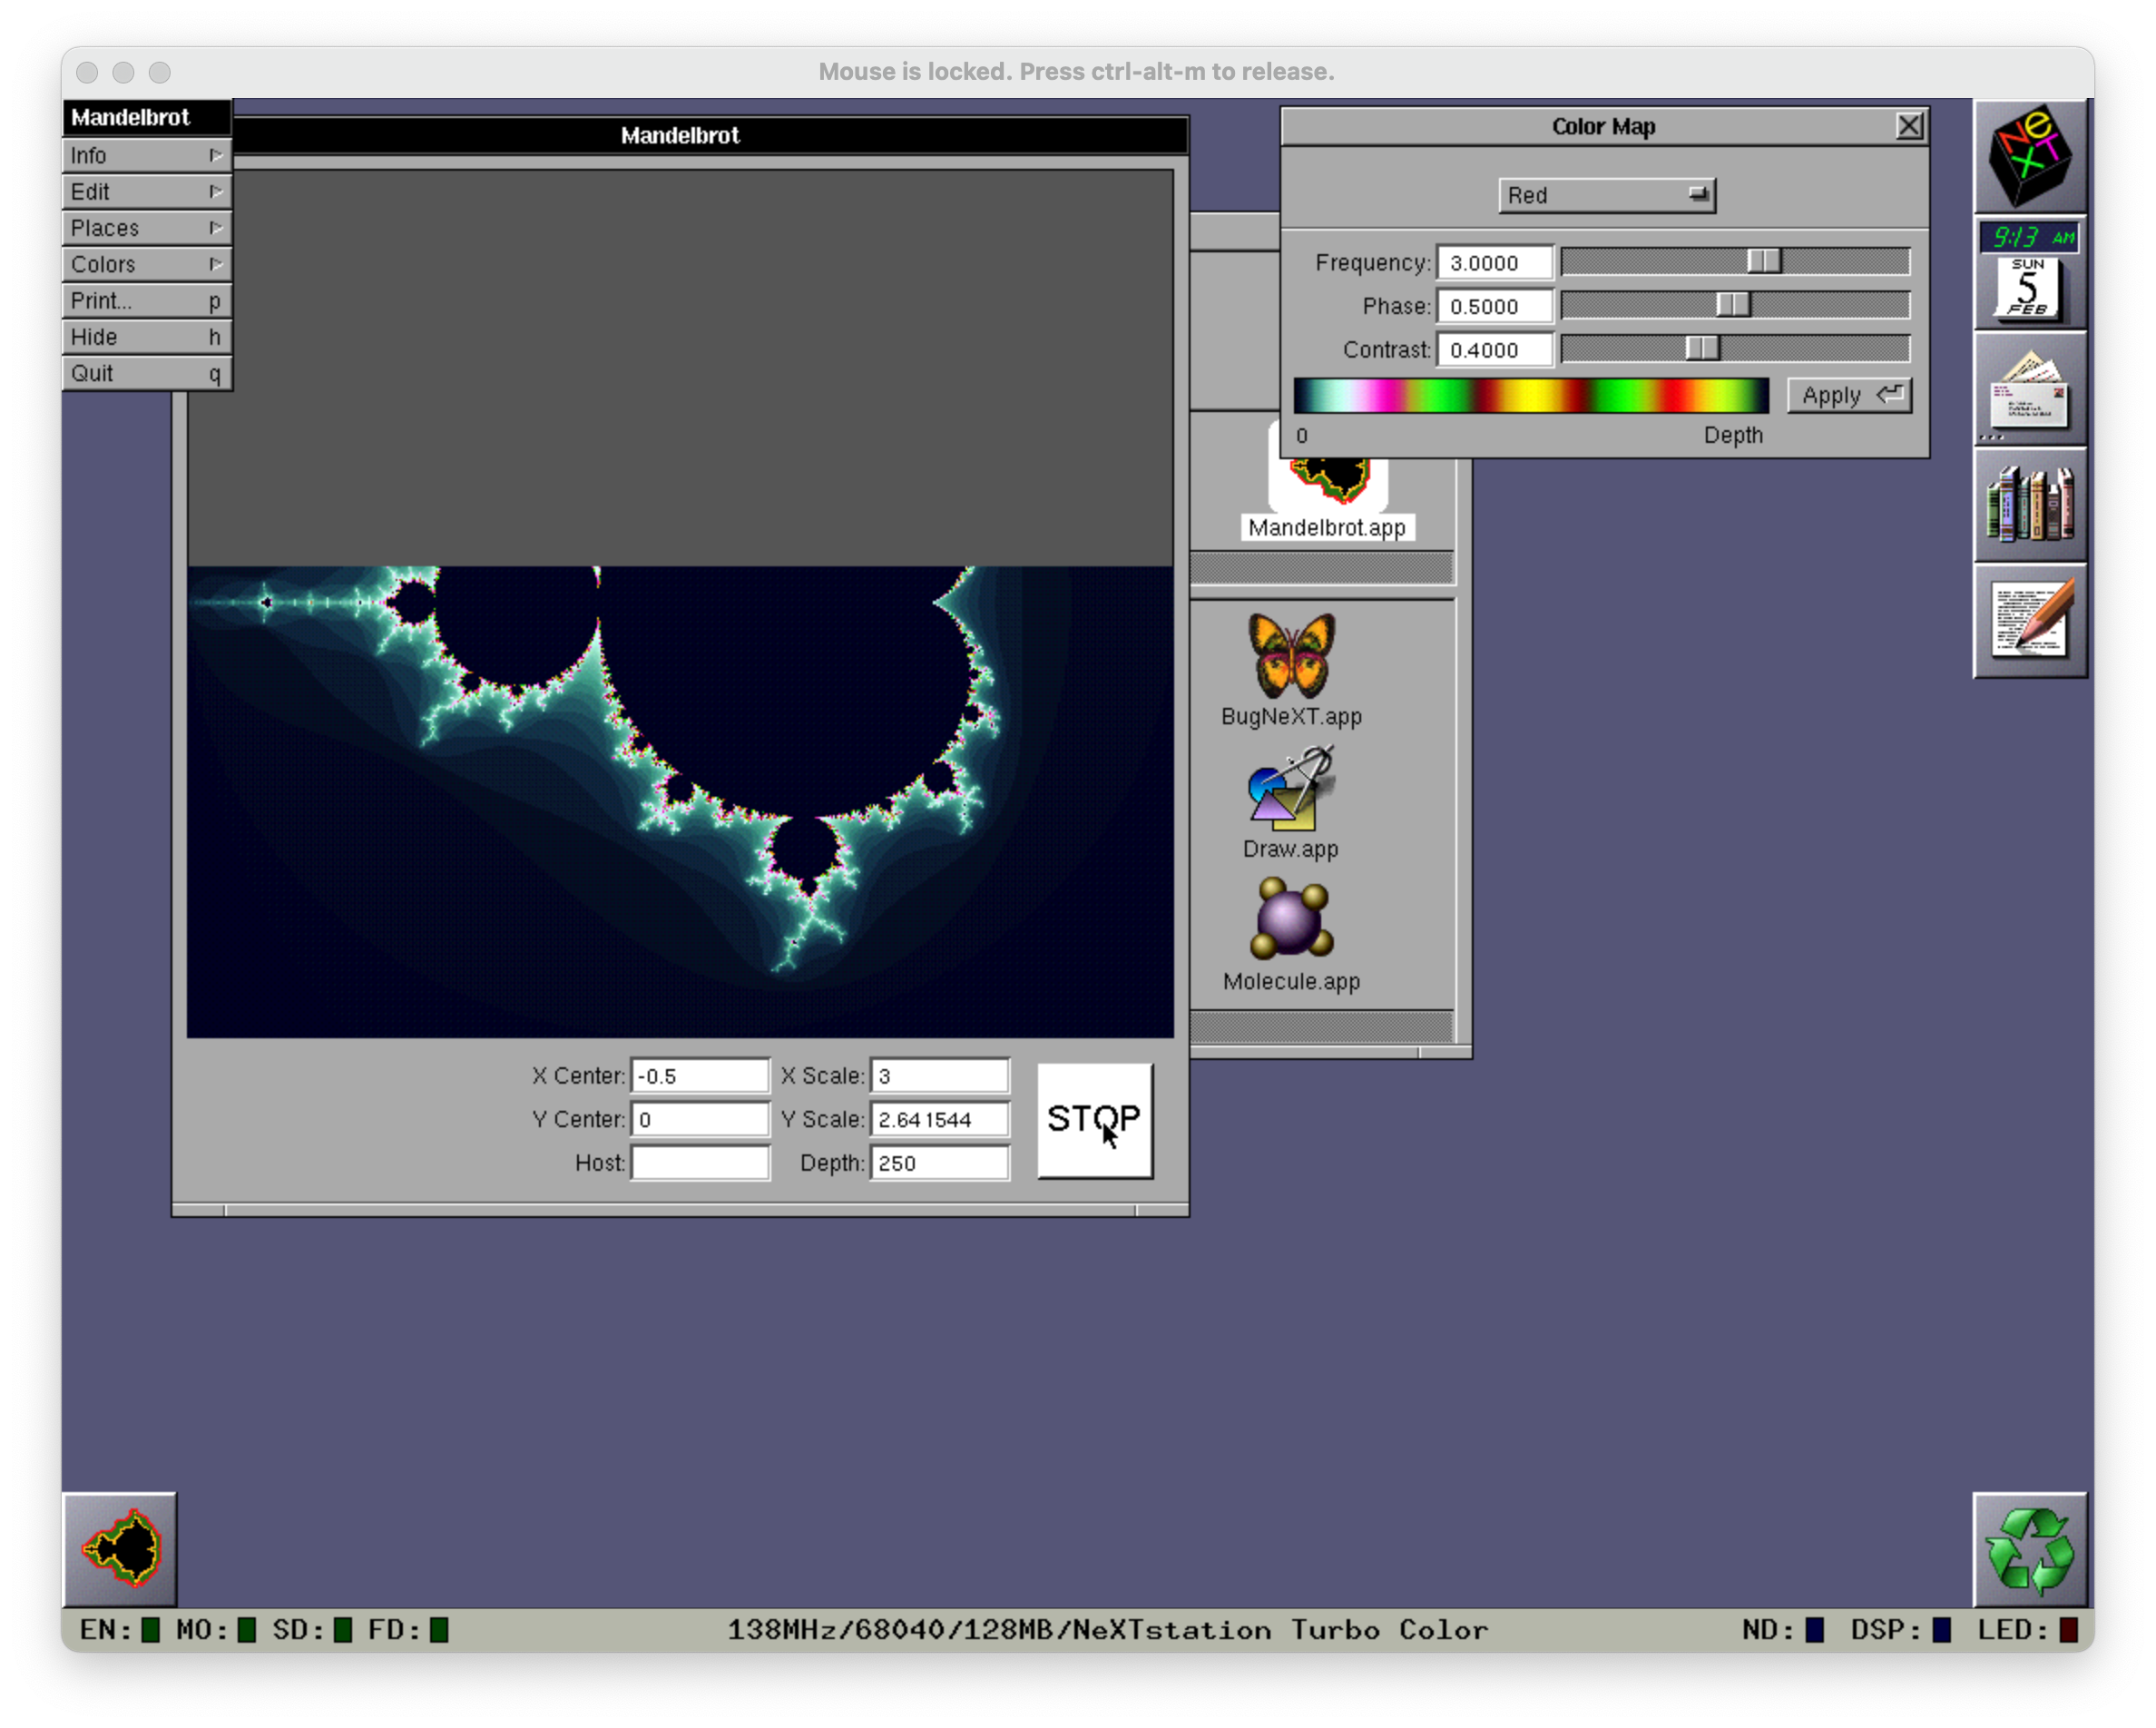The image size is (2156, 1728).
Task: Open the Librarian books dock icon
Action: (x=2029, y=505)
